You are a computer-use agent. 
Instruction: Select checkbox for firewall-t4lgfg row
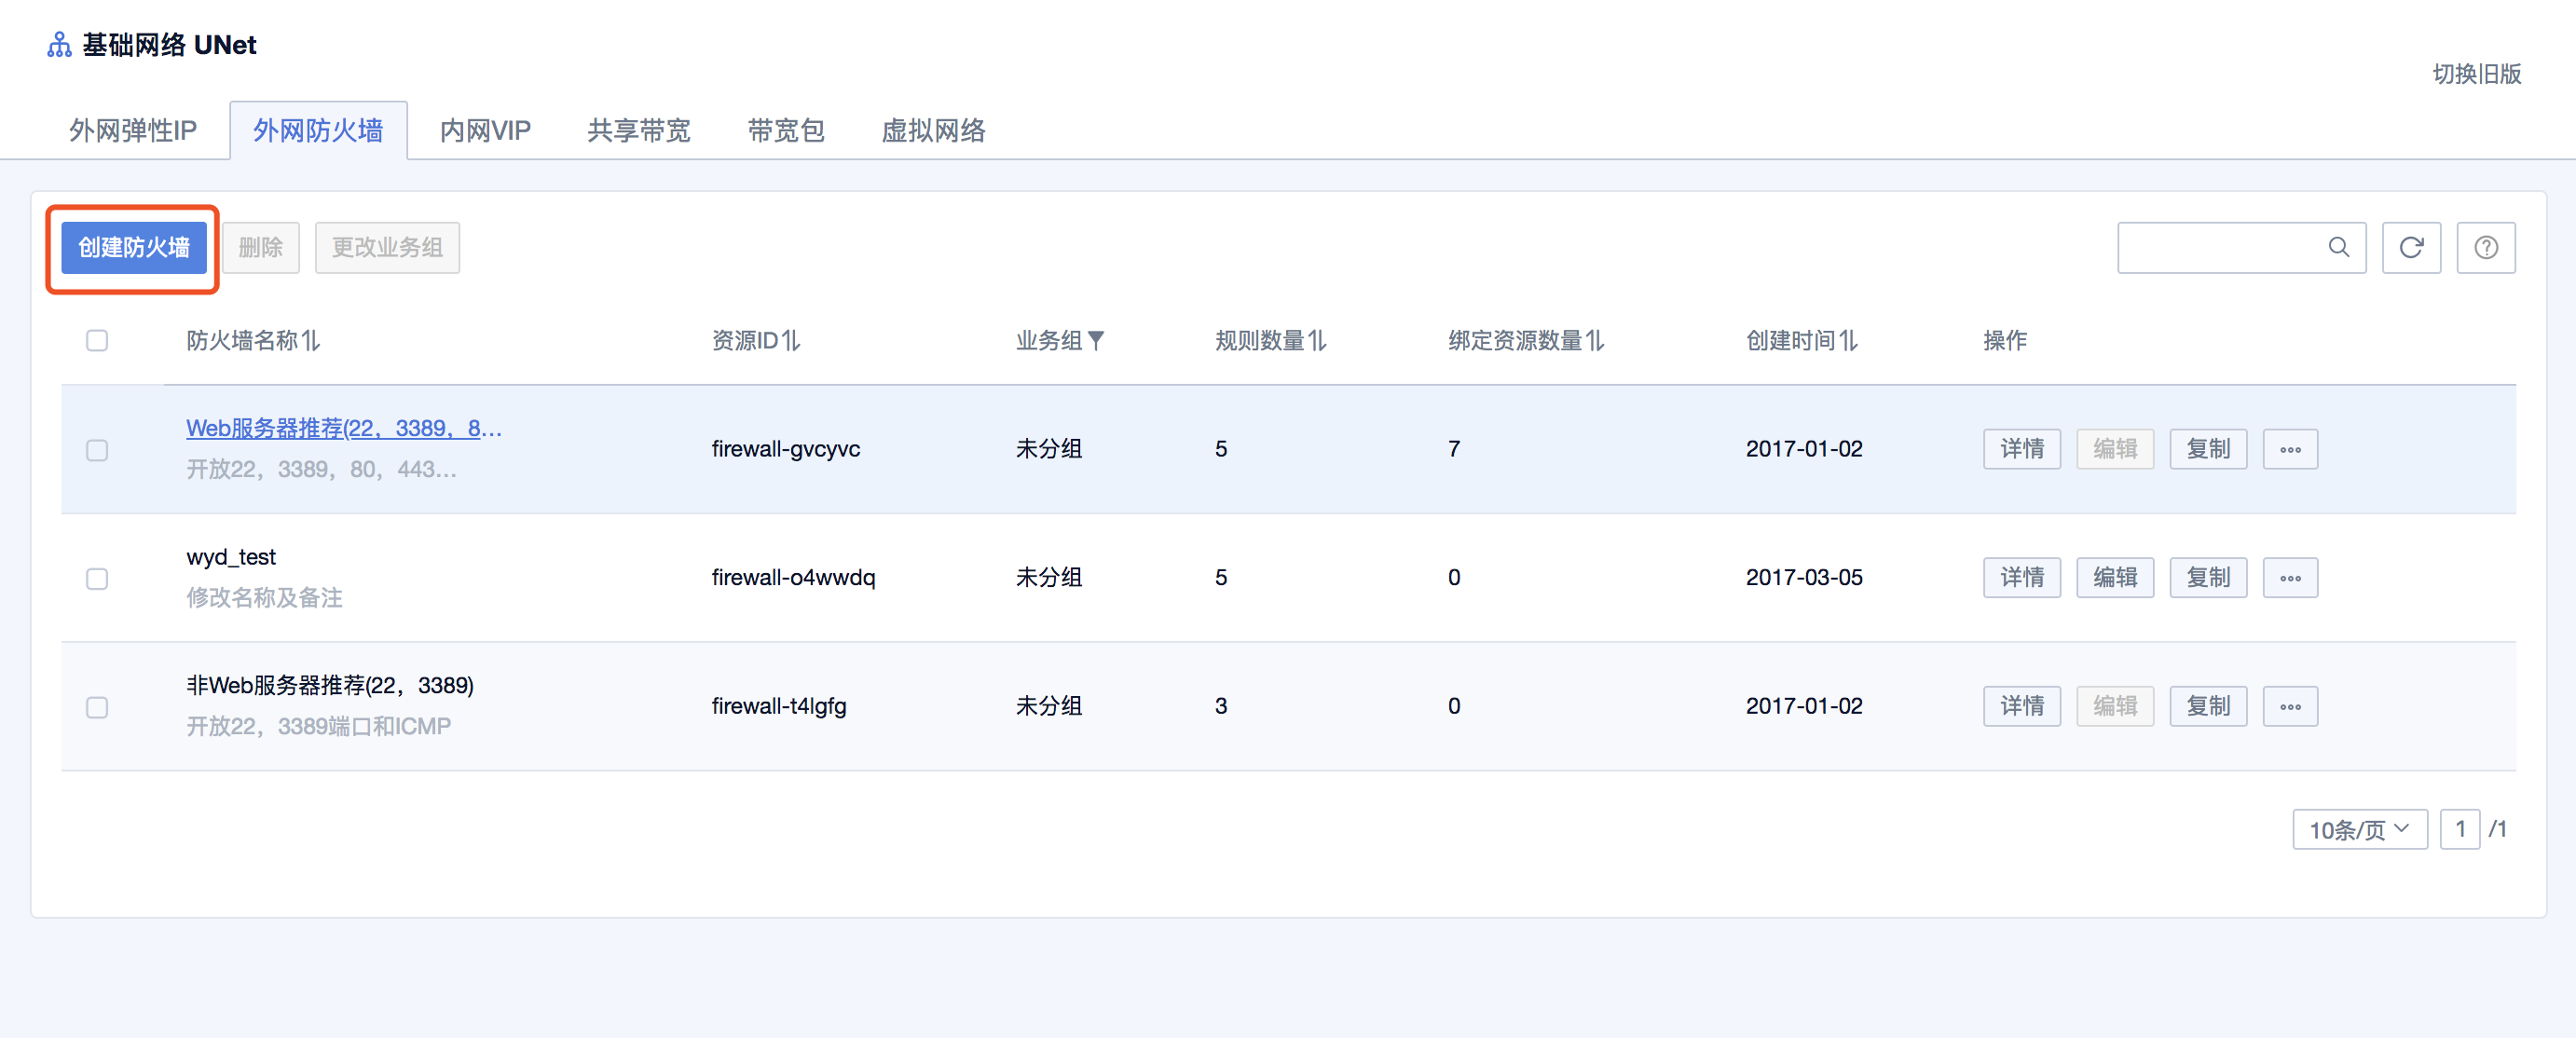[x=97, y=708]
